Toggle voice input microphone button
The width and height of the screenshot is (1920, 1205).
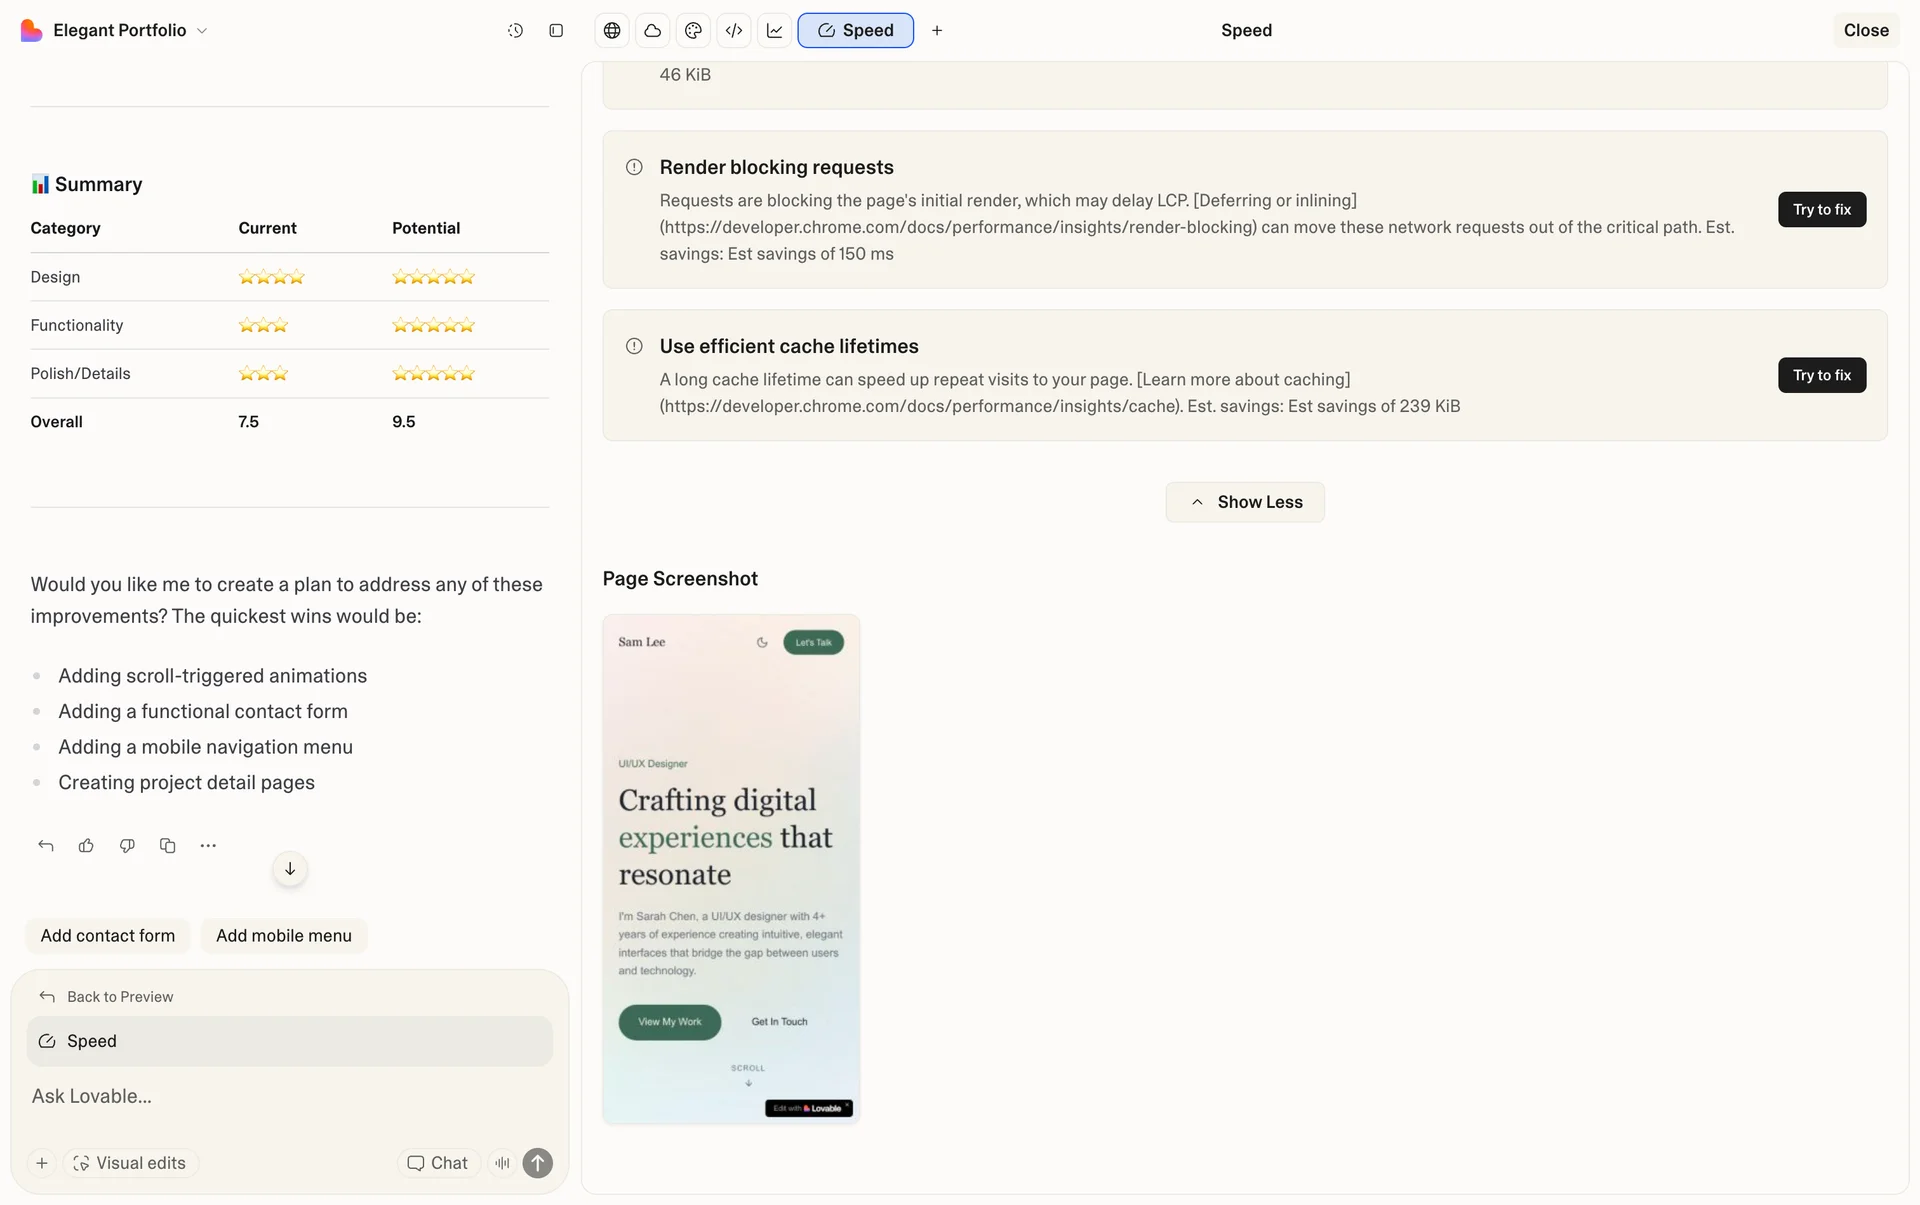(502, 1163)
